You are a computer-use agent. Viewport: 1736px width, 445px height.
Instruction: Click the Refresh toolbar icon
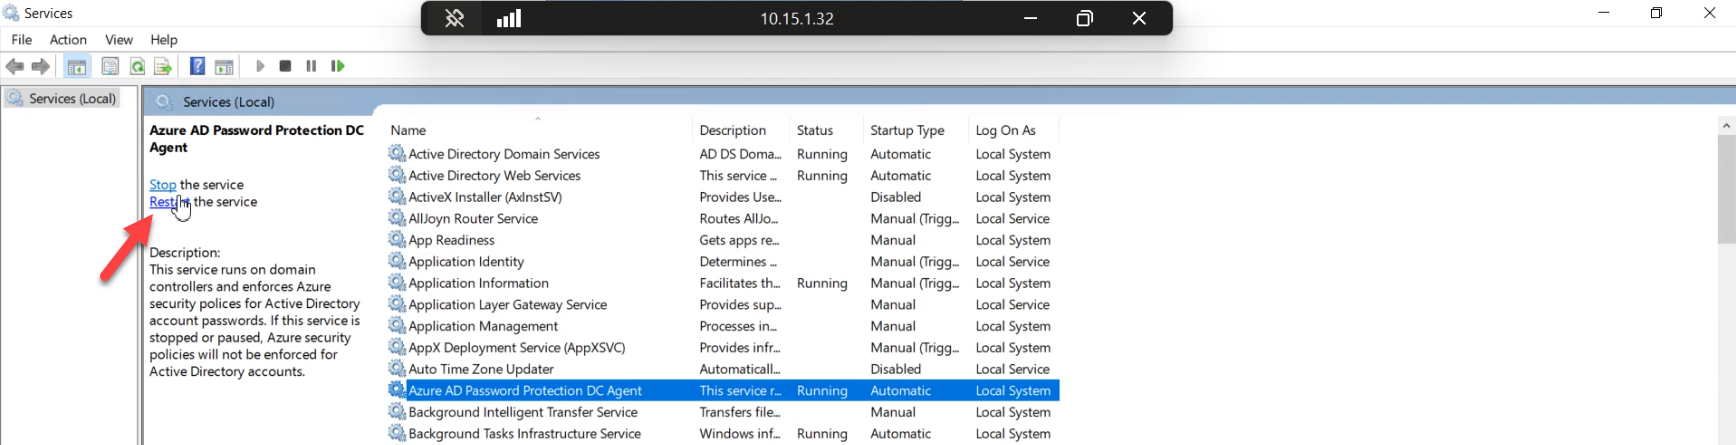tap(137, 66)
